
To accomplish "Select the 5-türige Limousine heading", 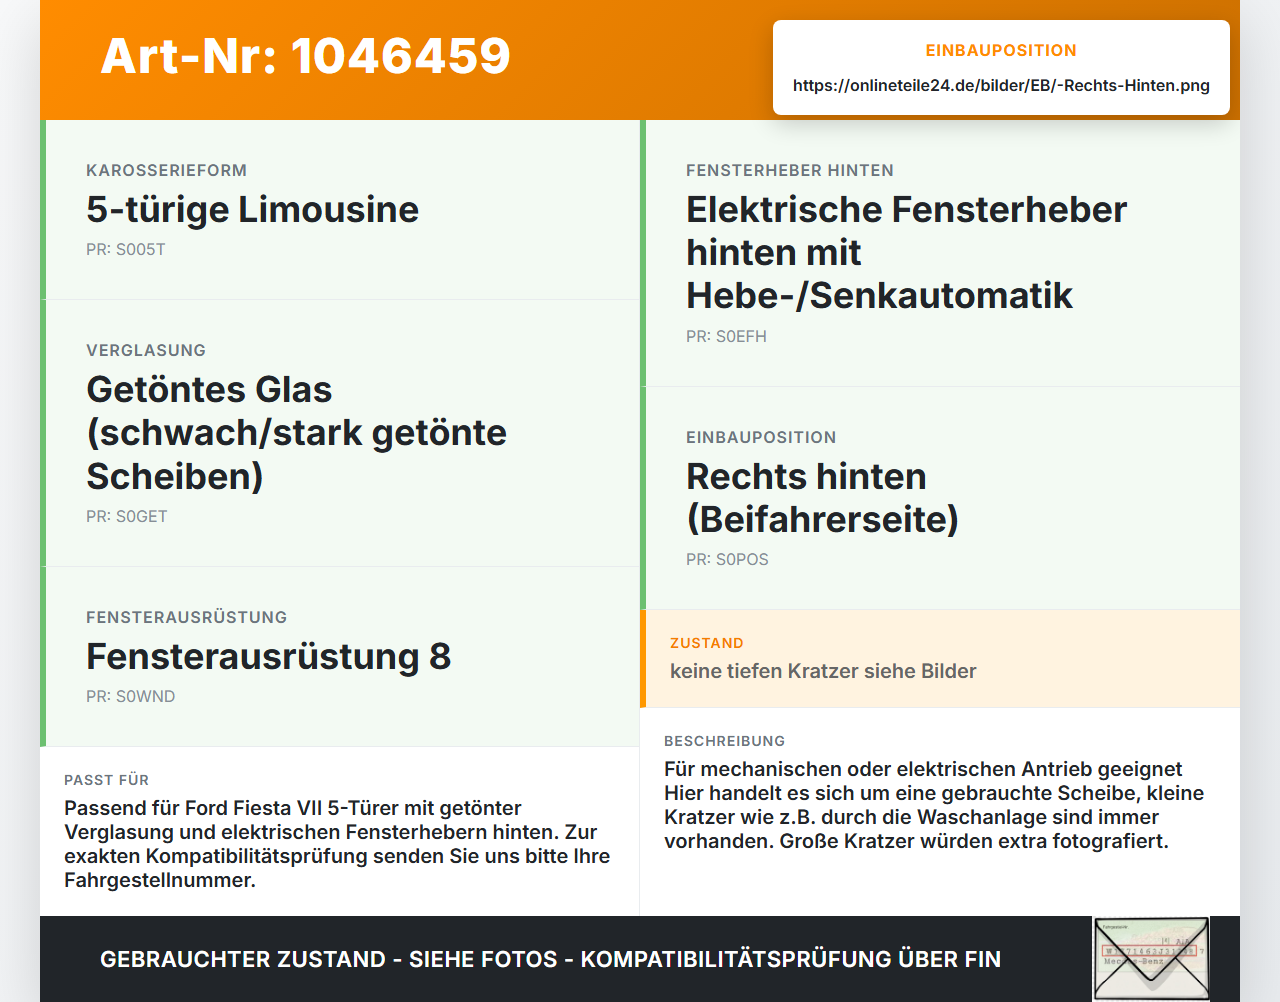I will (x=252, y=210).
